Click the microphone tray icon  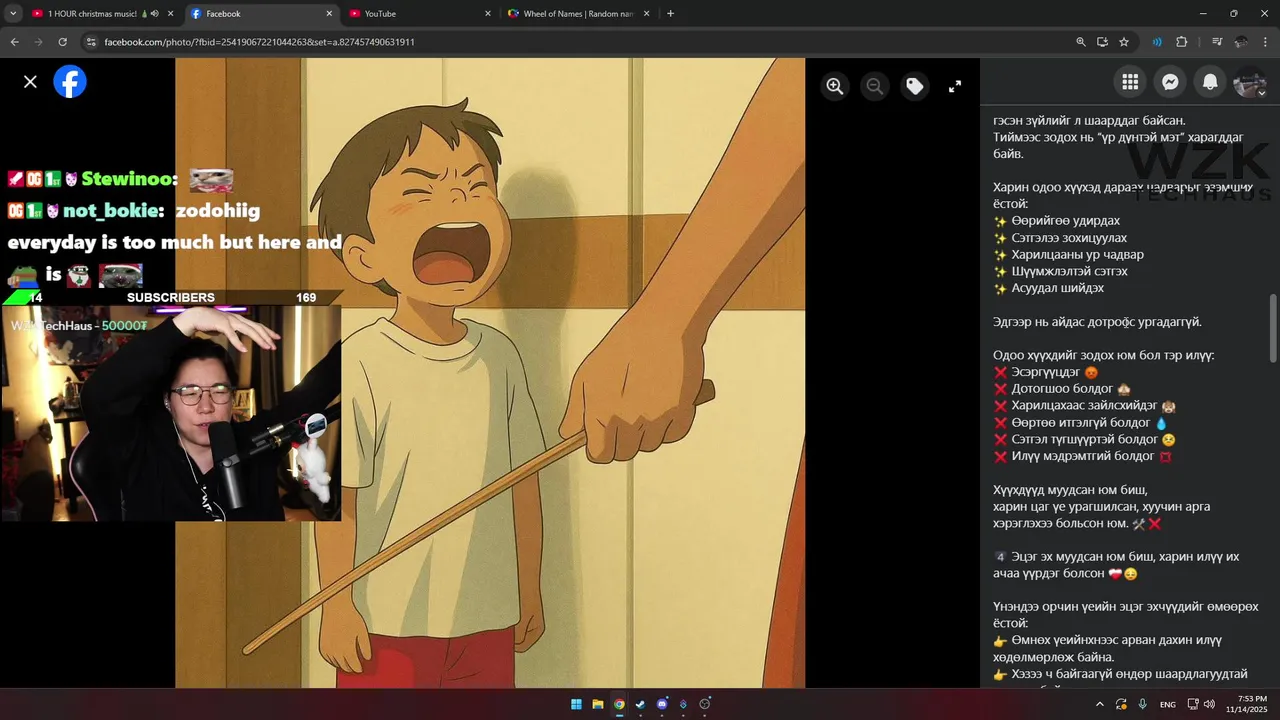pos(1142,704)
